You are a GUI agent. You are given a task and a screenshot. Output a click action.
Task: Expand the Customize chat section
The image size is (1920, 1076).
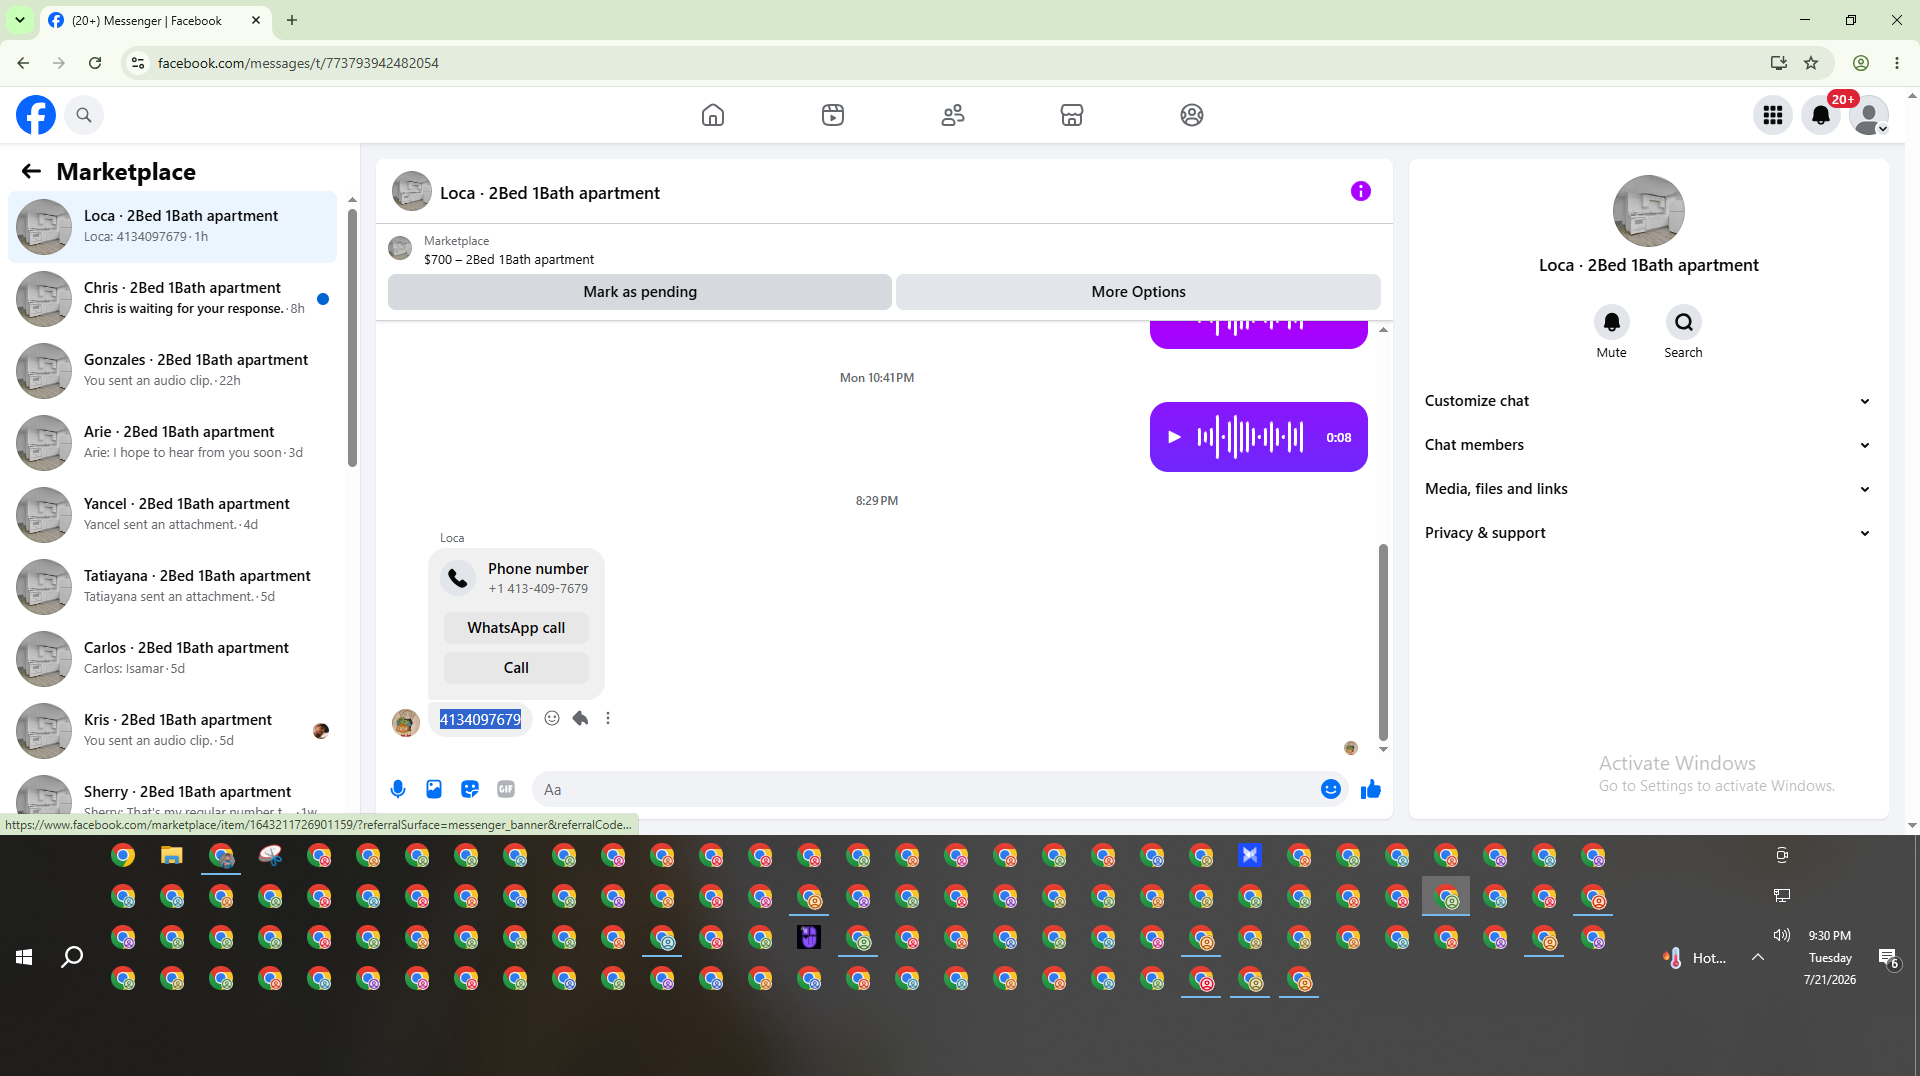click(x=1649, y=401)
